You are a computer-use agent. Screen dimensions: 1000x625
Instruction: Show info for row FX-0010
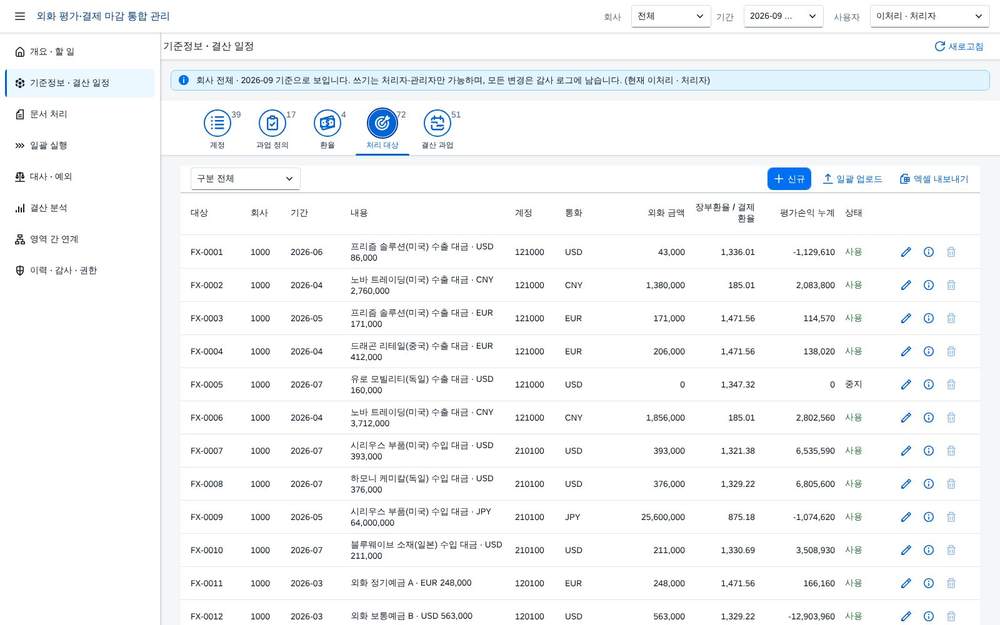pyautogui.click(x=929, y=550)
